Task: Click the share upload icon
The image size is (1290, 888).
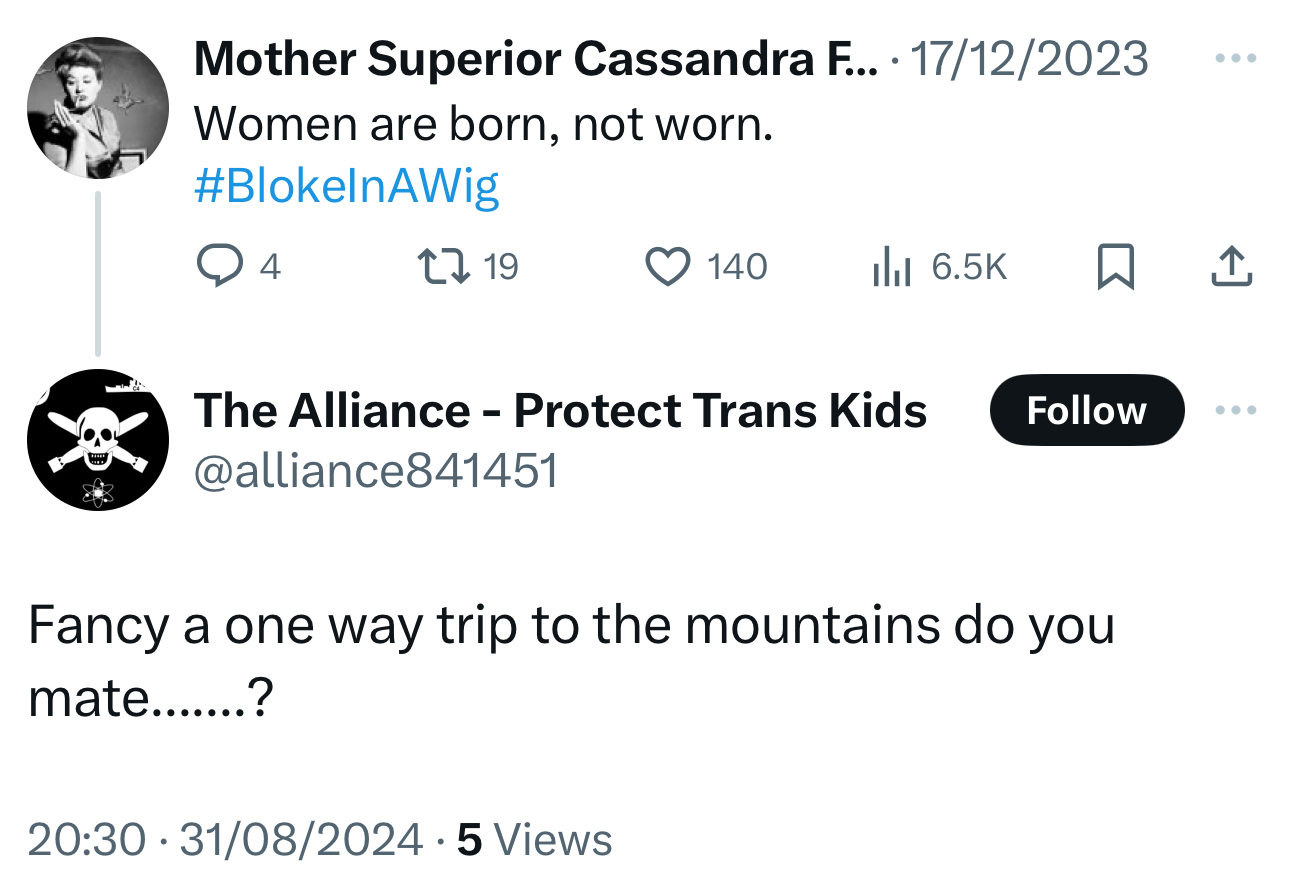Action: tap(1231, 266)
